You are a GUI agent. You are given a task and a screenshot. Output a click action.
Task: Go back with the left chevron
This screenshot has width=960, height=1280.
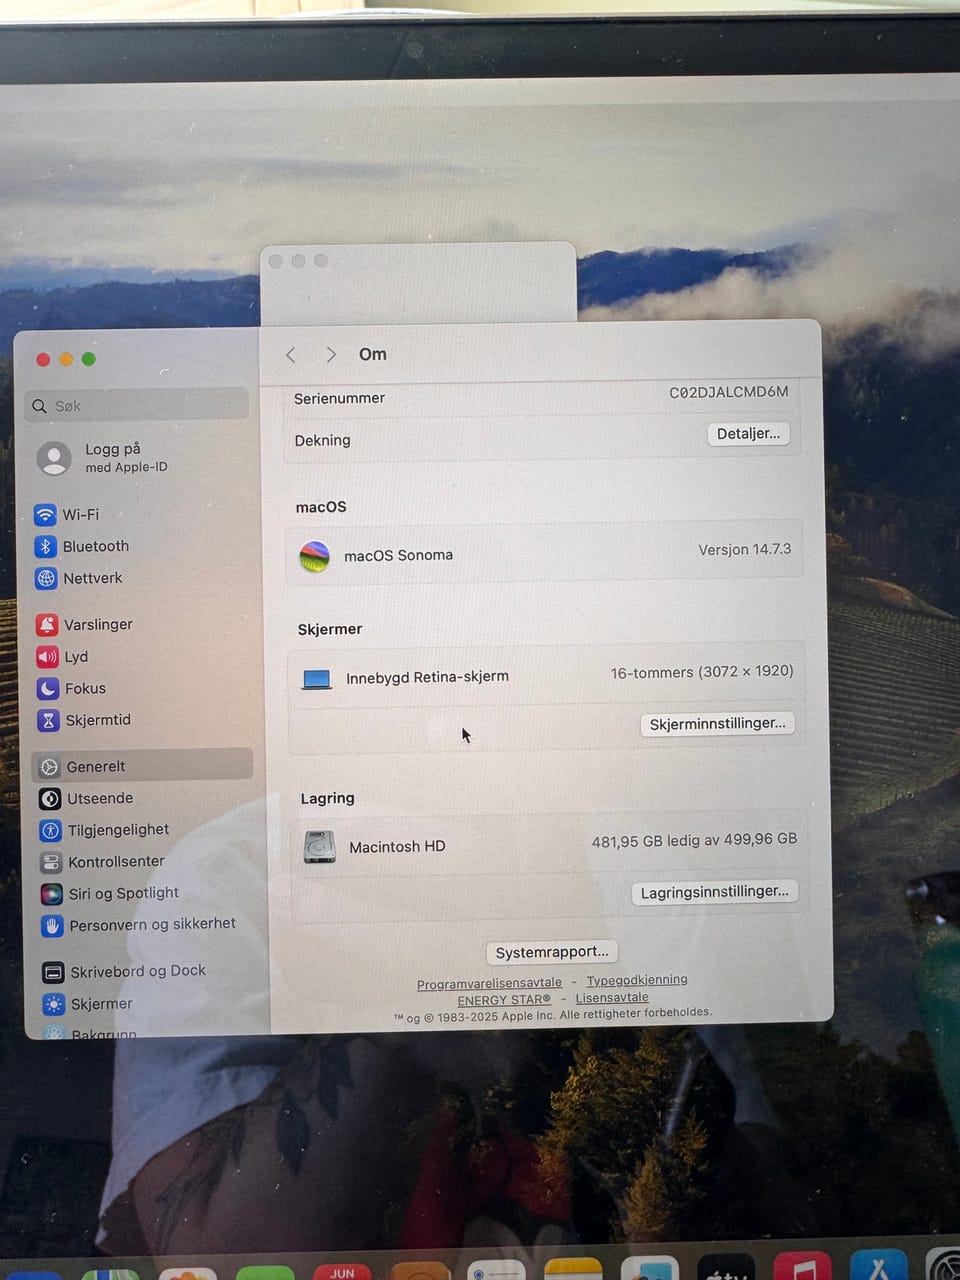(x=291, y=355)
